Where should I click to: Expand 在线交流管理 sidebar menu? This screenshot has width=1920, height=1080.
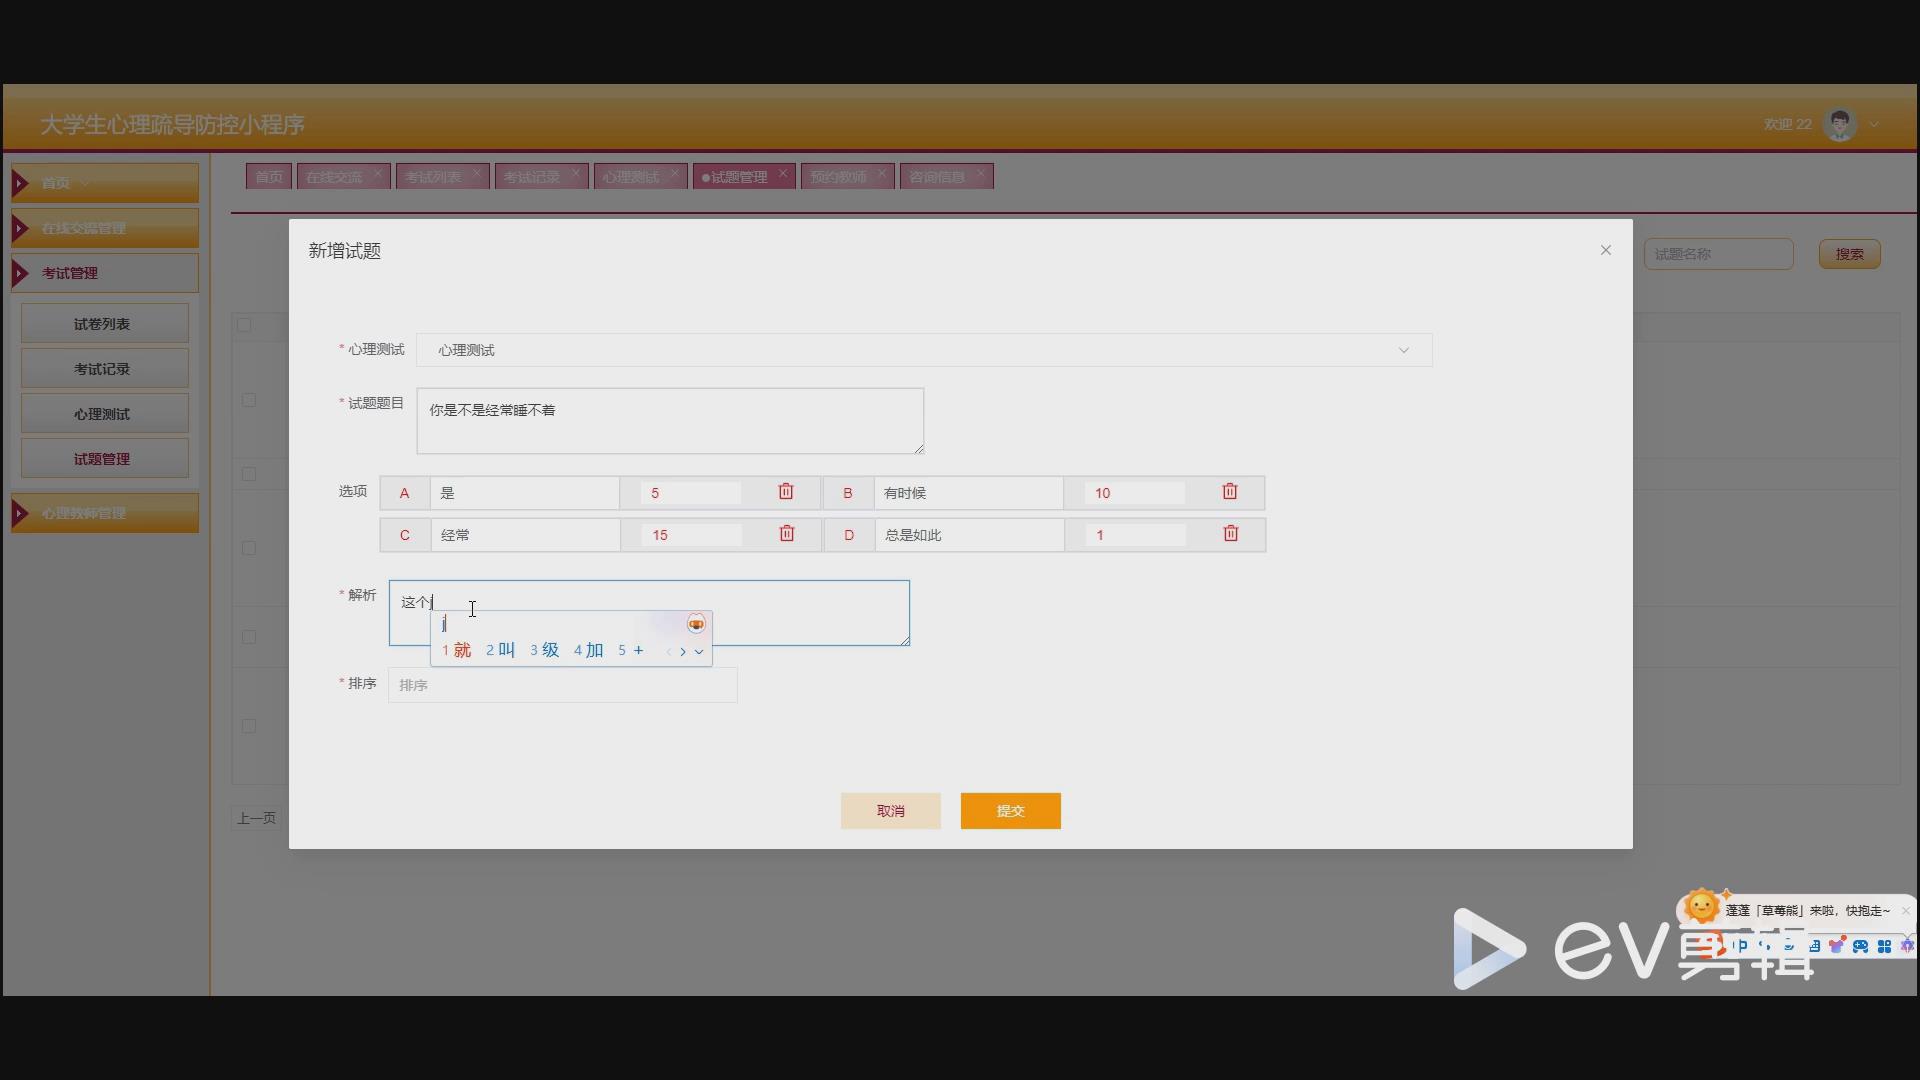tap(105, 228)
